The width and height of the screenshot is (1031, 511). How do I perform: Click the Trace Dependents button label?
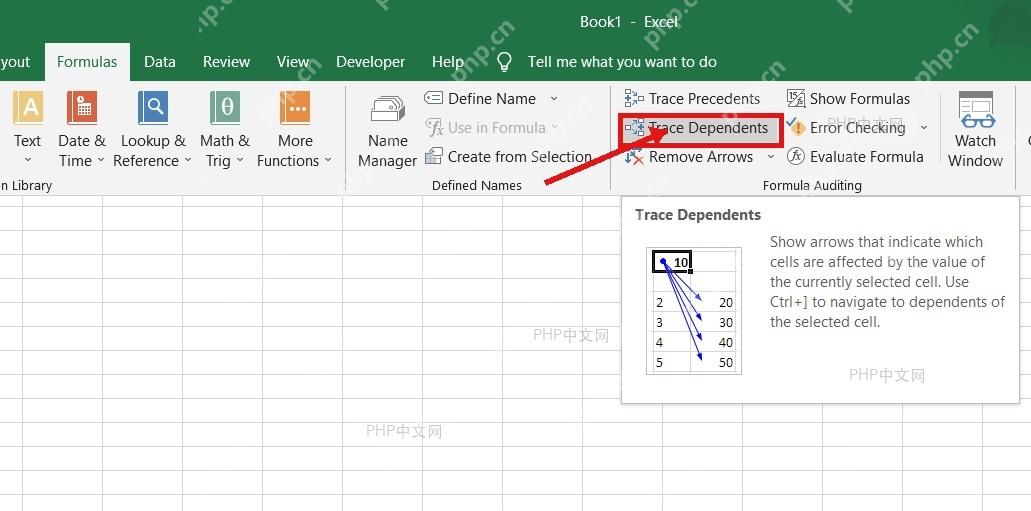(708, 128)
